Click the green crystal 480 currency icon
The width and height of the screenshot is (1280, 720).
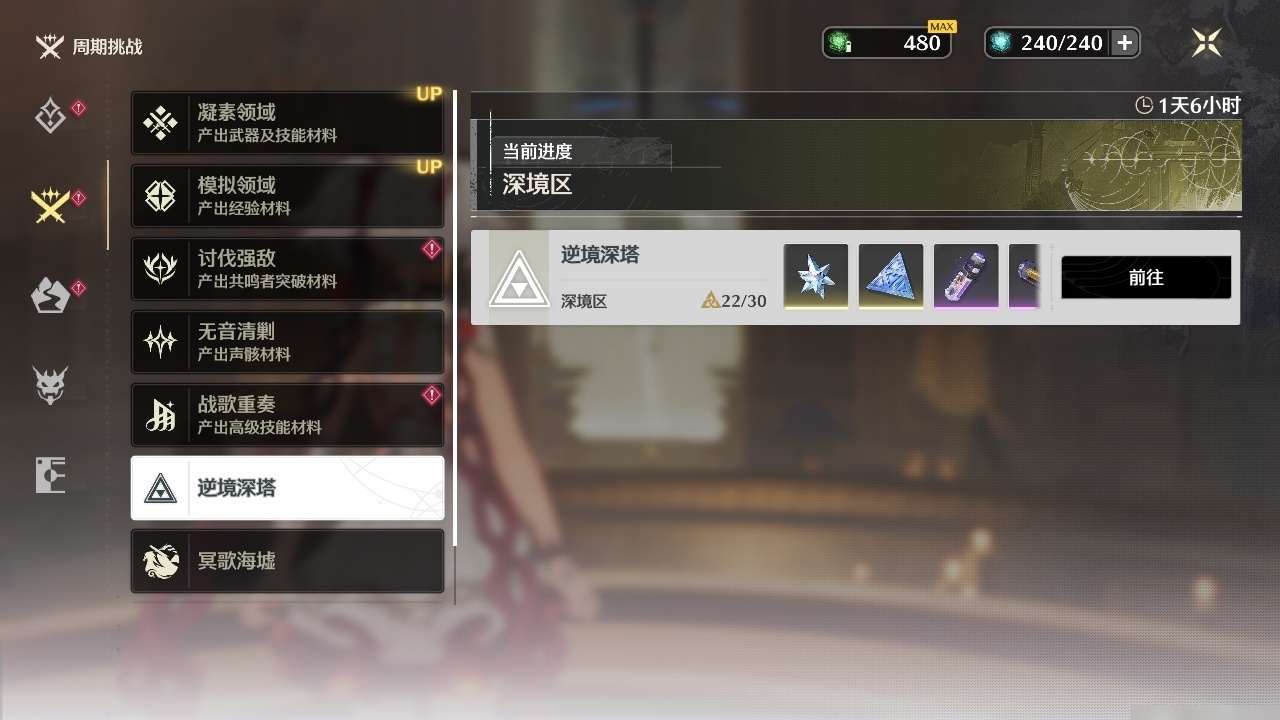coord(838,43)
